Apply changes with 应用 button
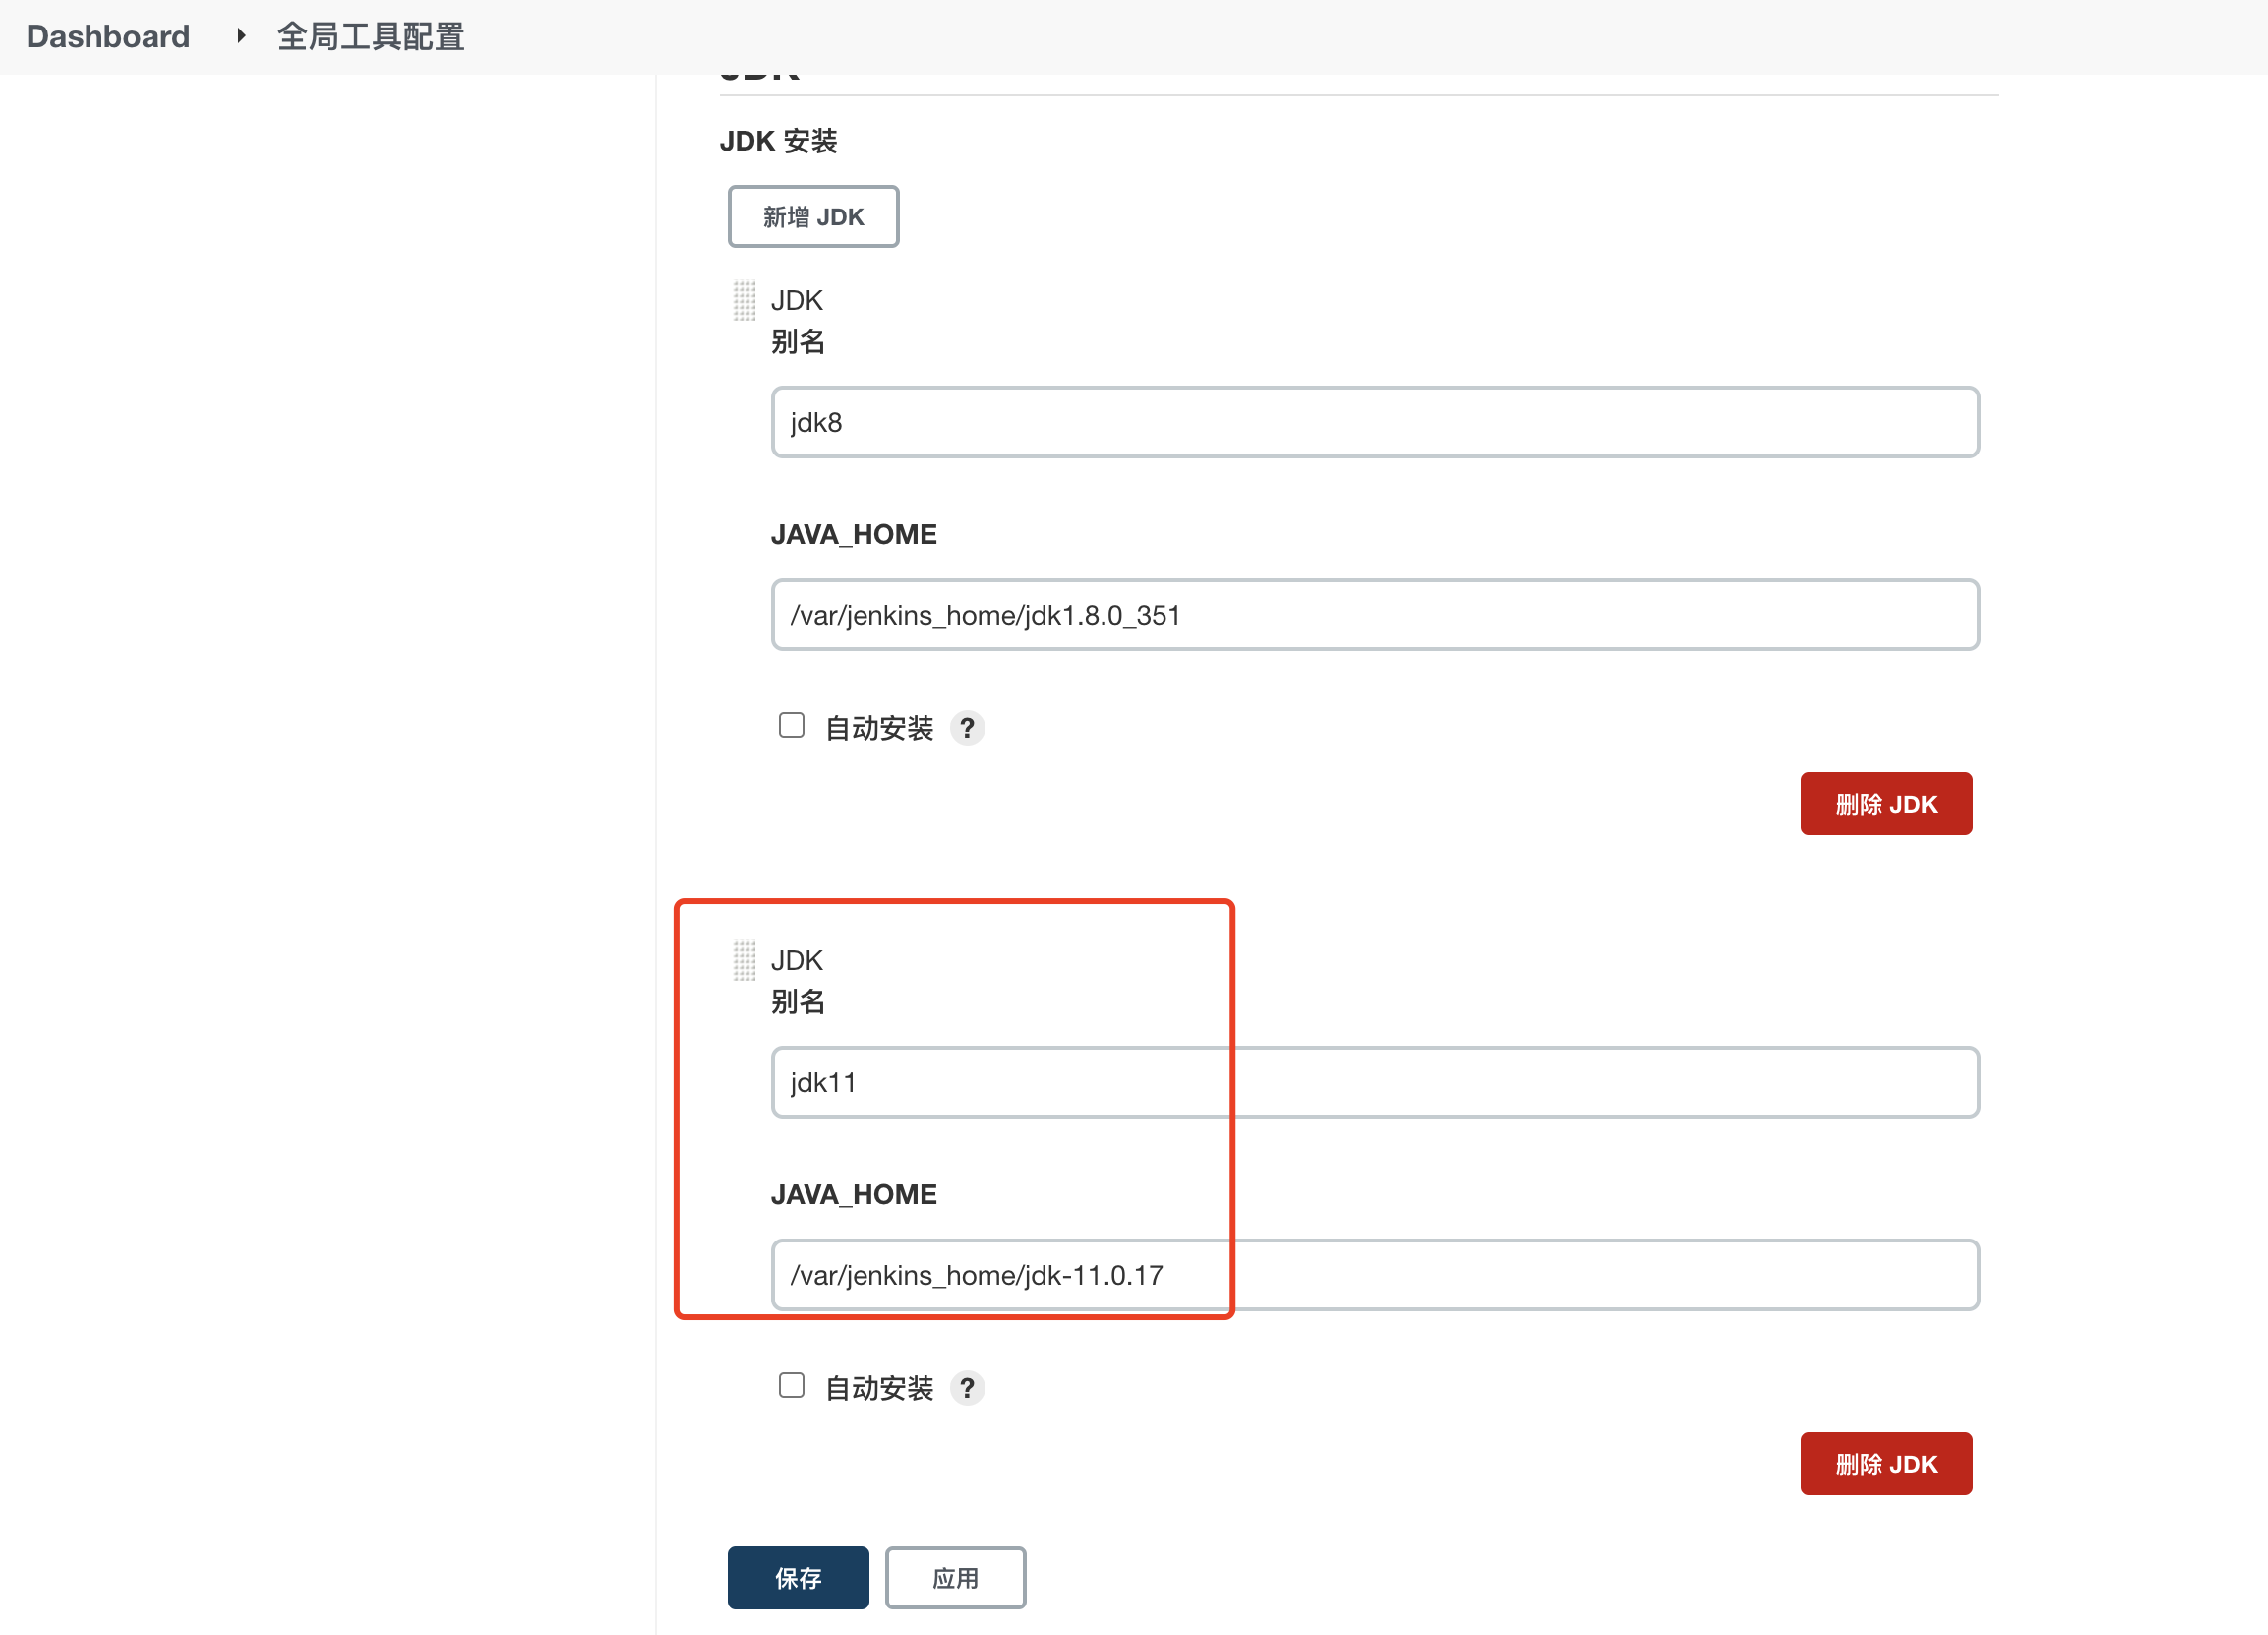The height and width of the screenshot is (1635, 2268). [954, 1578]
